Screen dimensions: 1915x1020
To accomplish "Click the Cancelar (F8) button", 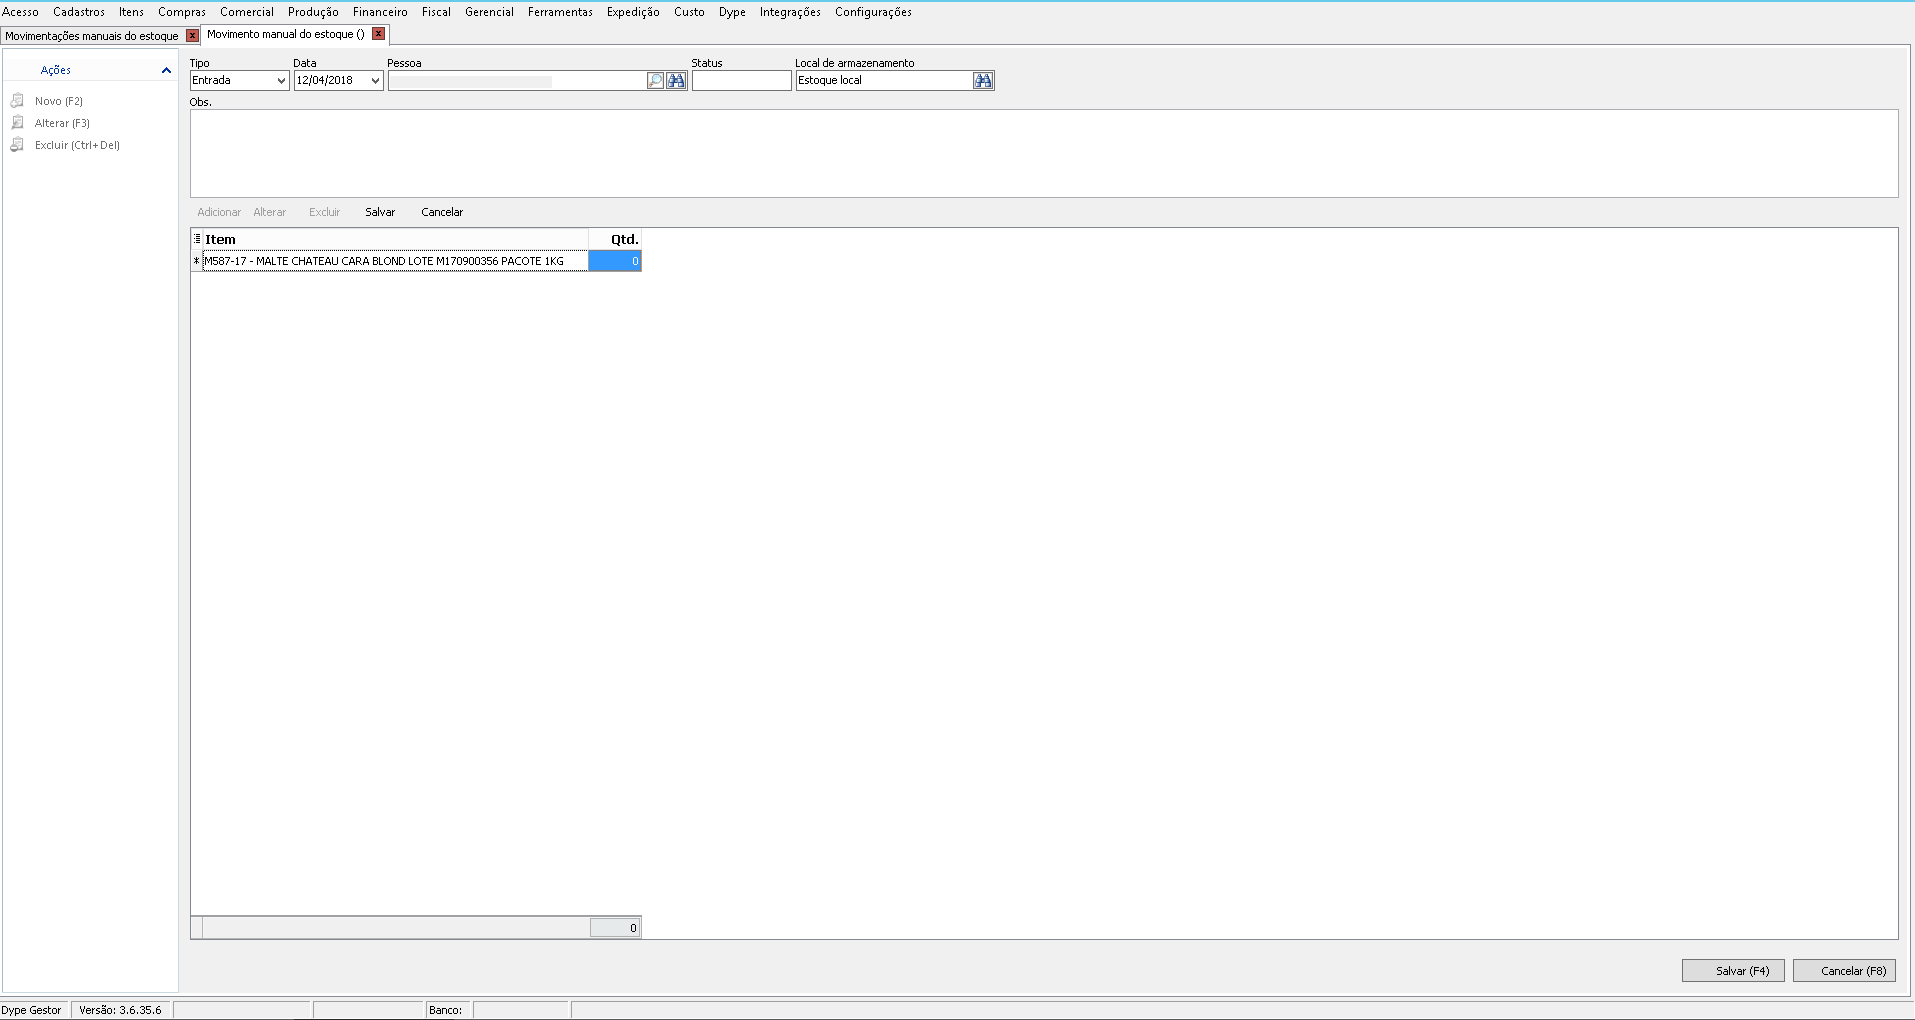I will (x=1844, y=971).
